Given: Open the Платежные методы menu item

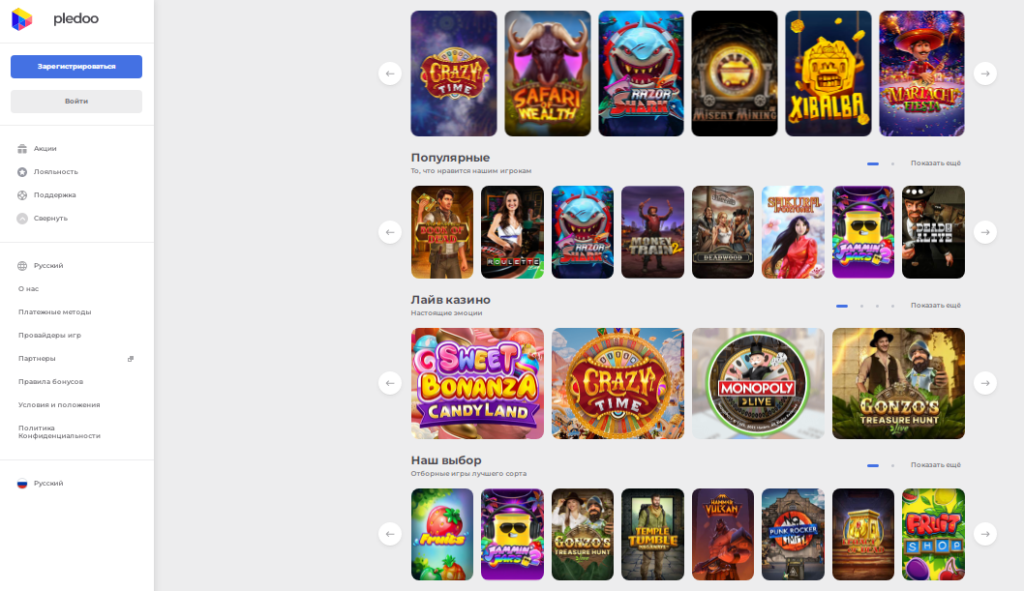Looking at the screenshot, I should click(55, 312).
